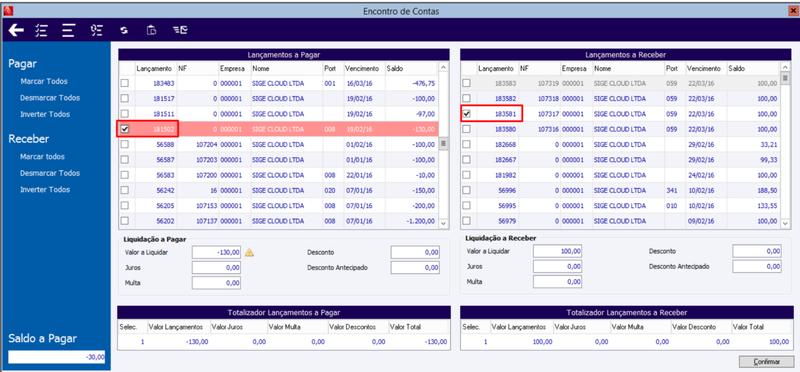Click Marcar todos under Receber
800x372 pixels.
[42, 157]
